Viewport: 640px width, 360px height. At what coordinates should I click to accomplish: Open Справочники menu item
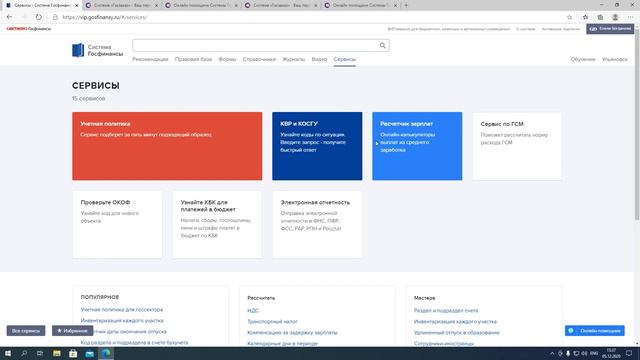tap(259, 59)
